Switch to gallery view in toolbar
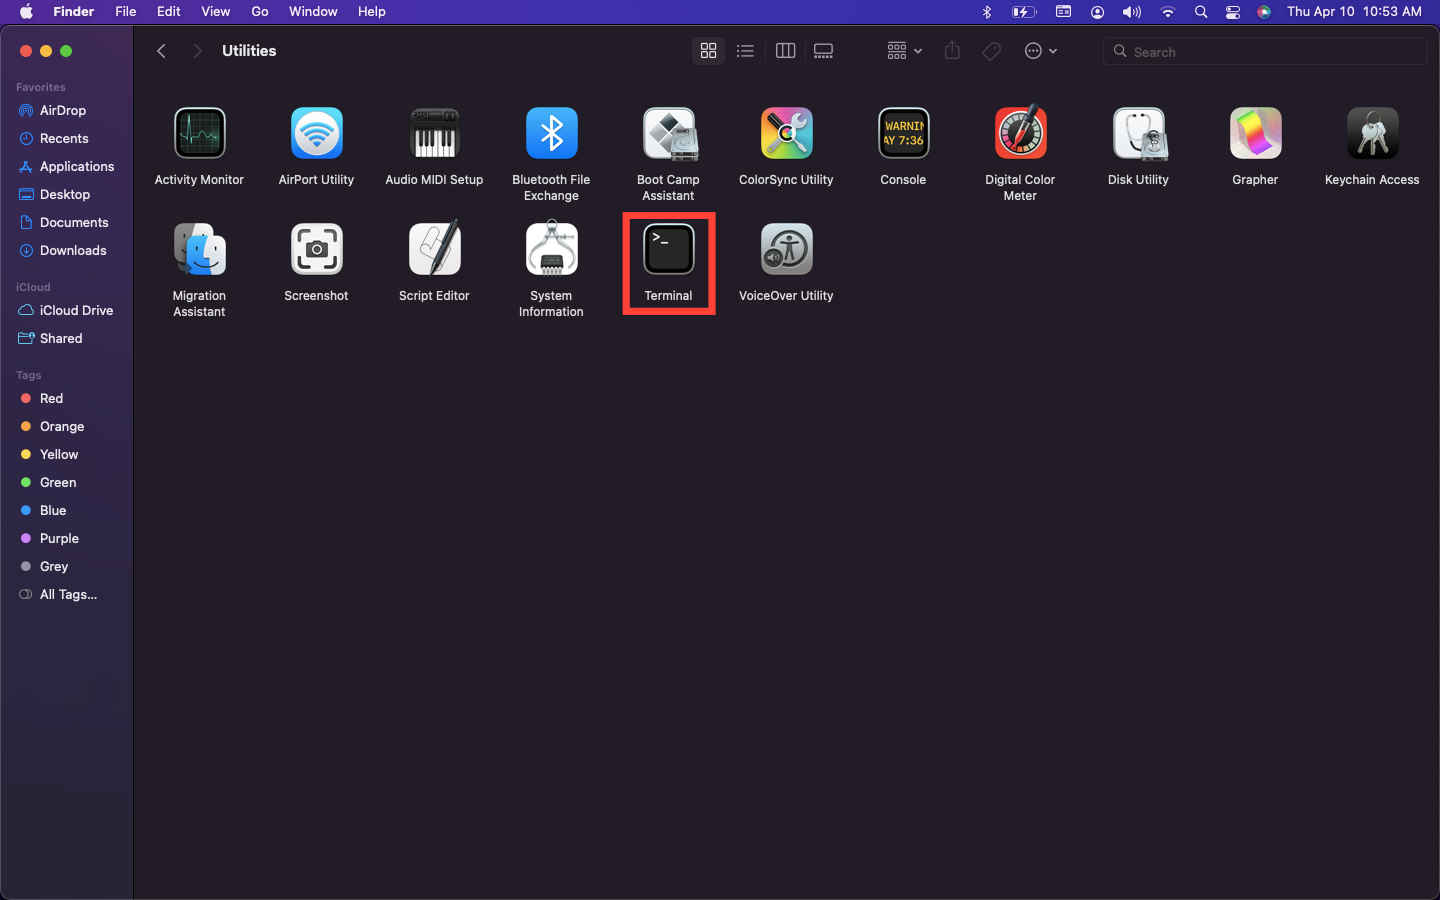The width and height of the screenshot is (1440, 900). (x=823, y=51)
